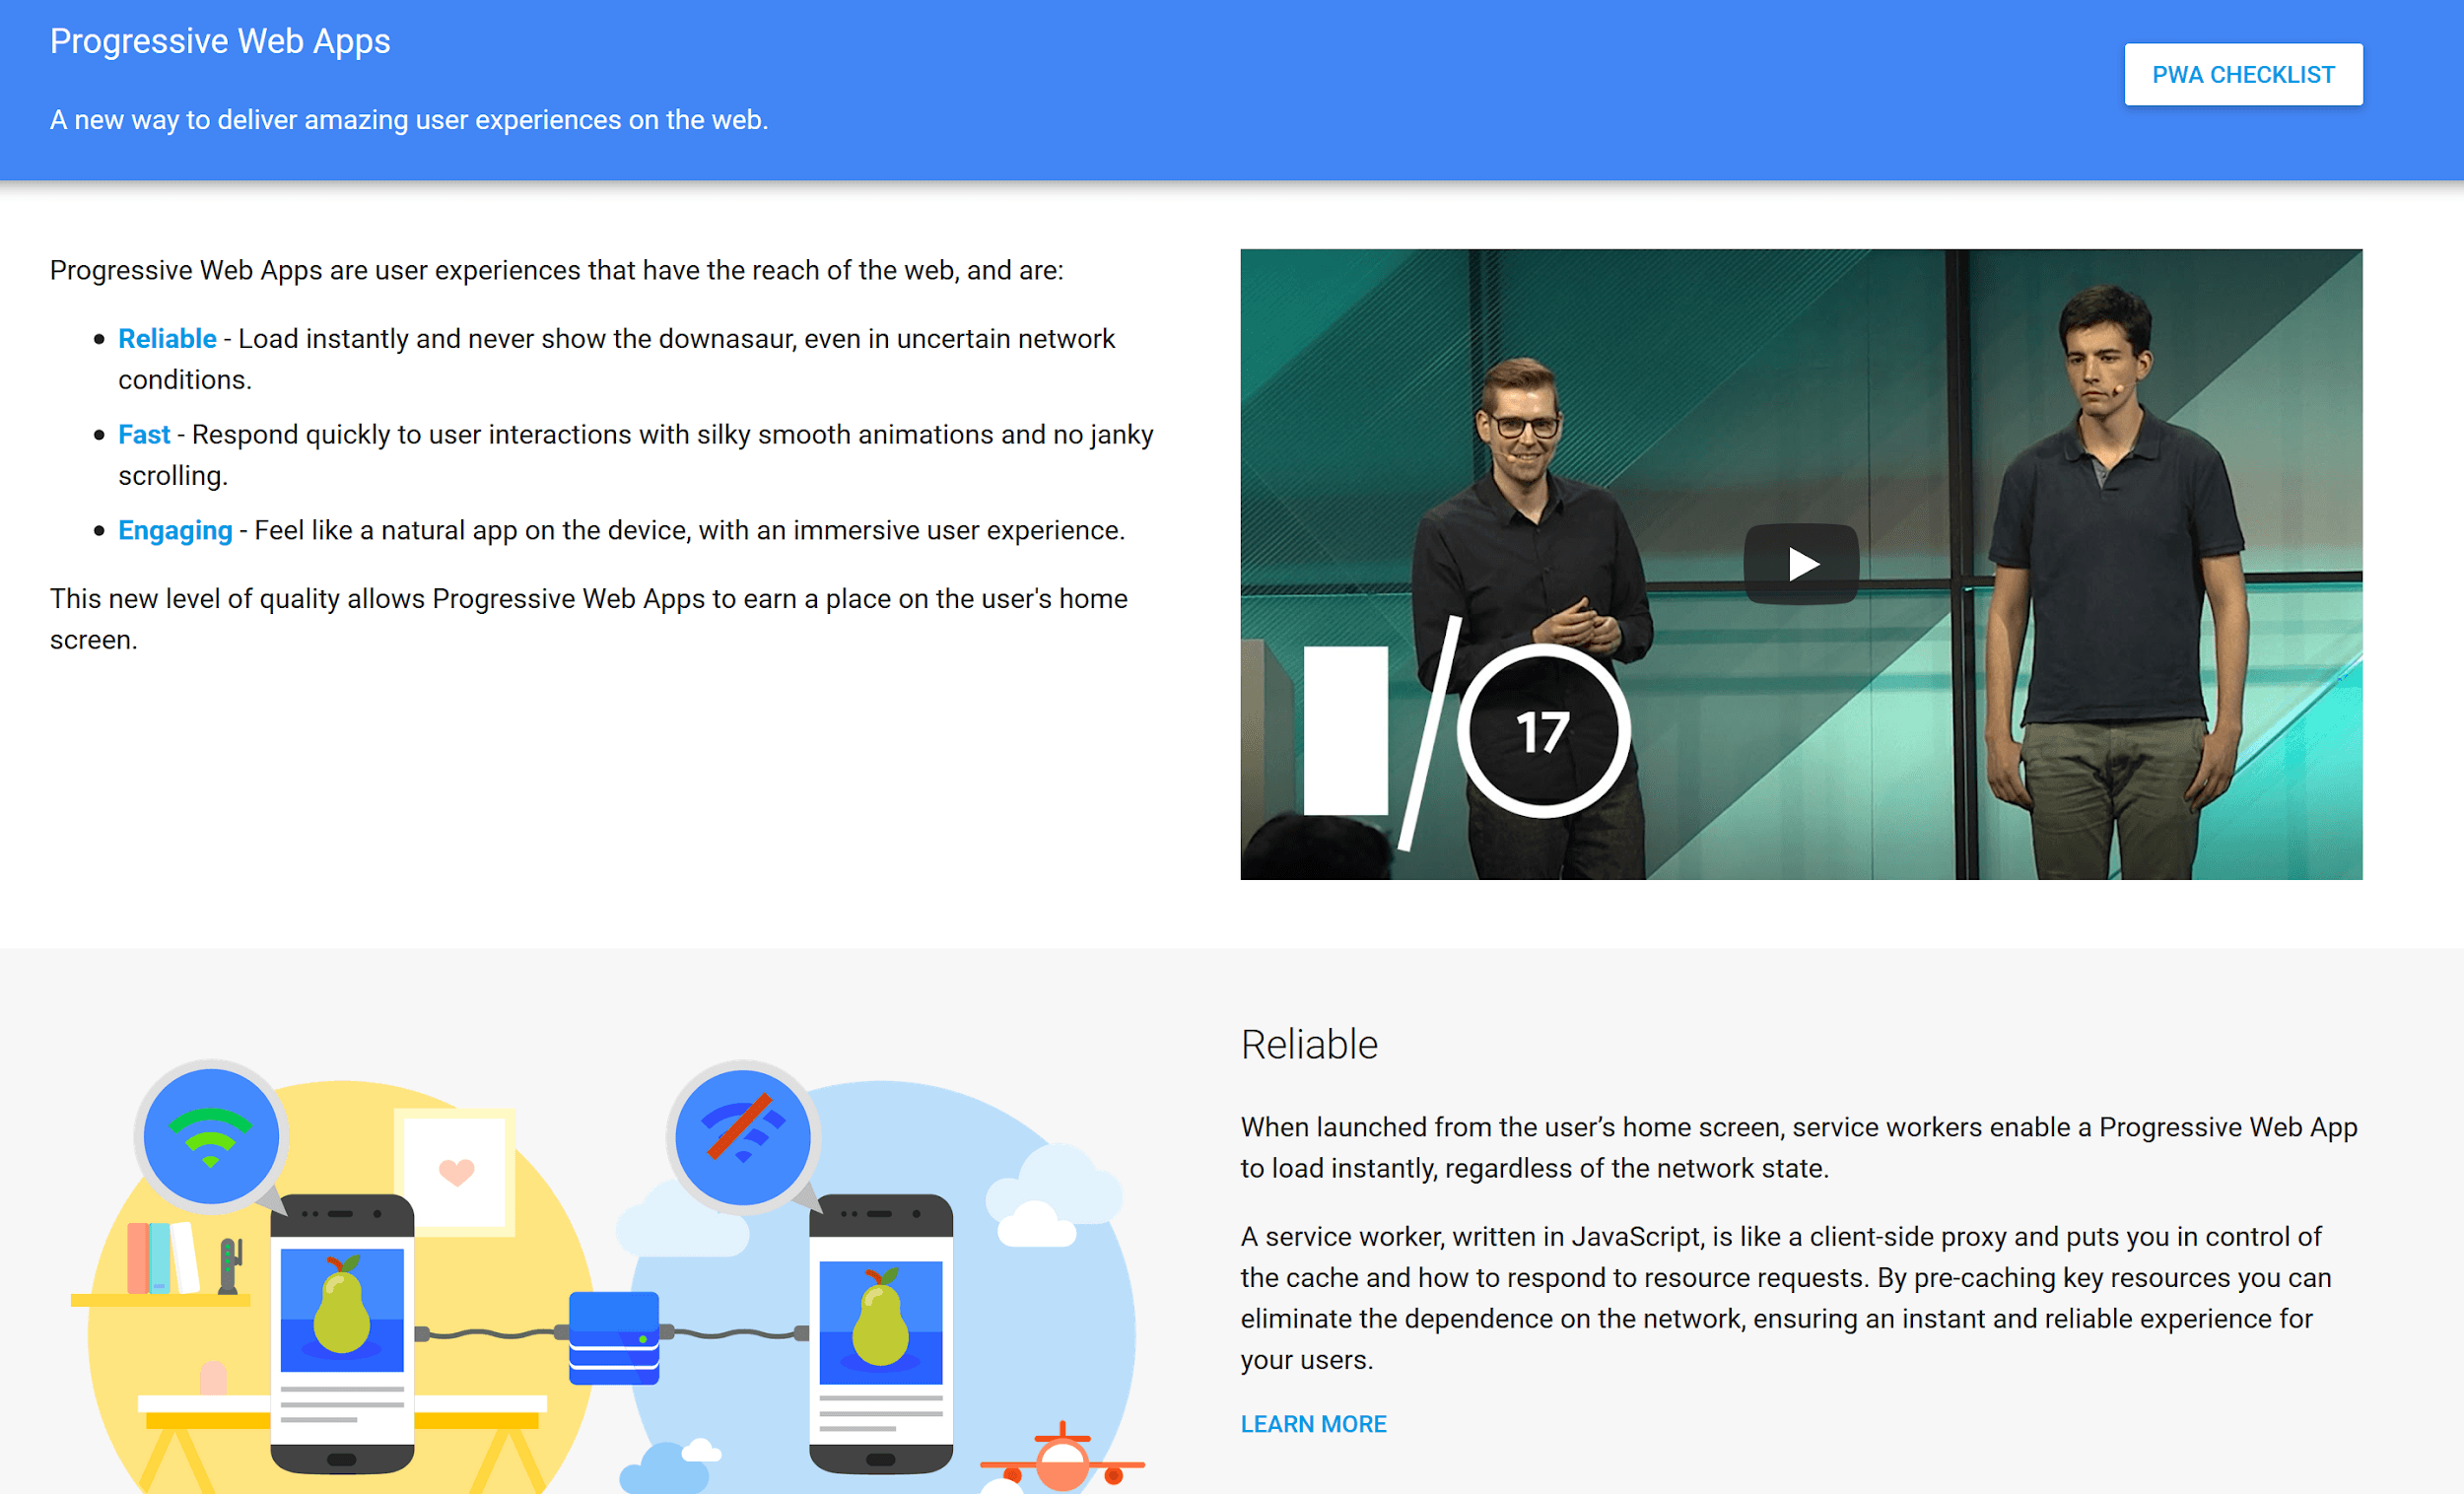Image resolution: width=2464 pixels, height=1494 pixels.
Task: Click the green Wi-Fi connected icon
Action: (x=211, y=1137)
